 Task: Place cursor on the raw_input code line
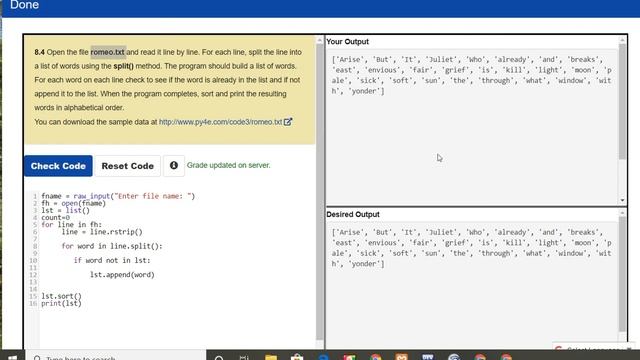[118, 196]
